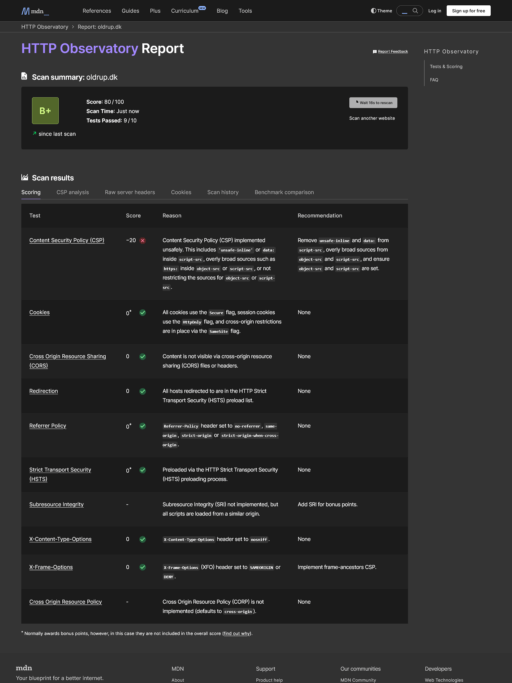The height and width of the screenshot is (683, 512).
Task: Click the Score 80 / 100 text
Action: 105,102
